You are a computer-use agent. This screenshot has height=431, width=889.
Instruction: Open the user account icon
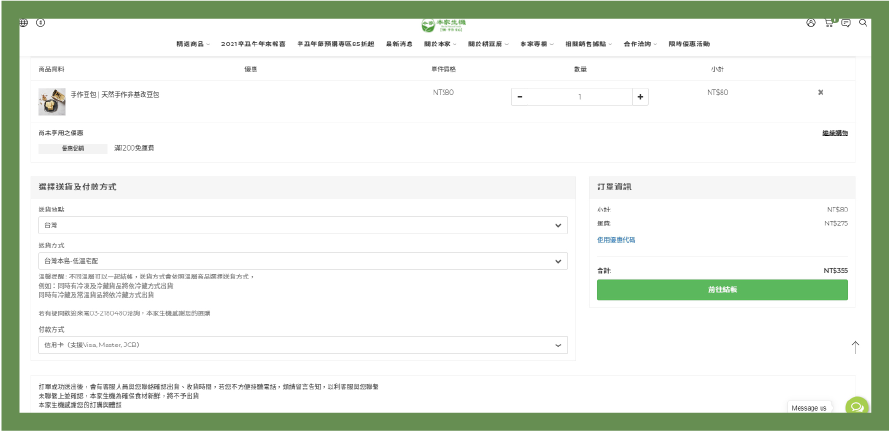pyautogui.click(x=811, y=22)
